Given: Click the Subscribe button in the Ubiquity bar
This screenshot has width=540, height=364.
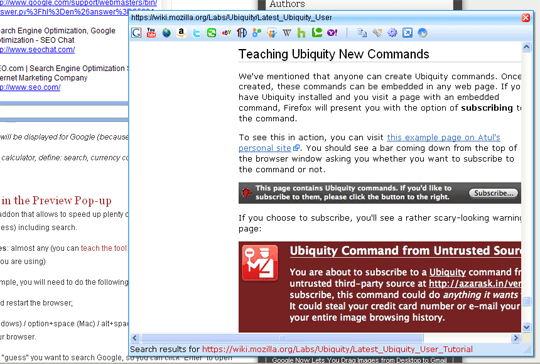Looking at the screenshot, I should click(x=493, y=193).
